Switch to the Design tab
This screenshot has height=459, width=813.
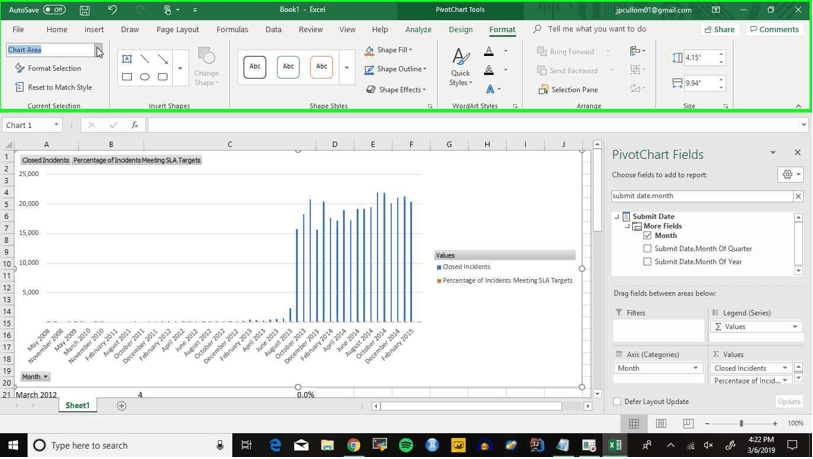460,30
